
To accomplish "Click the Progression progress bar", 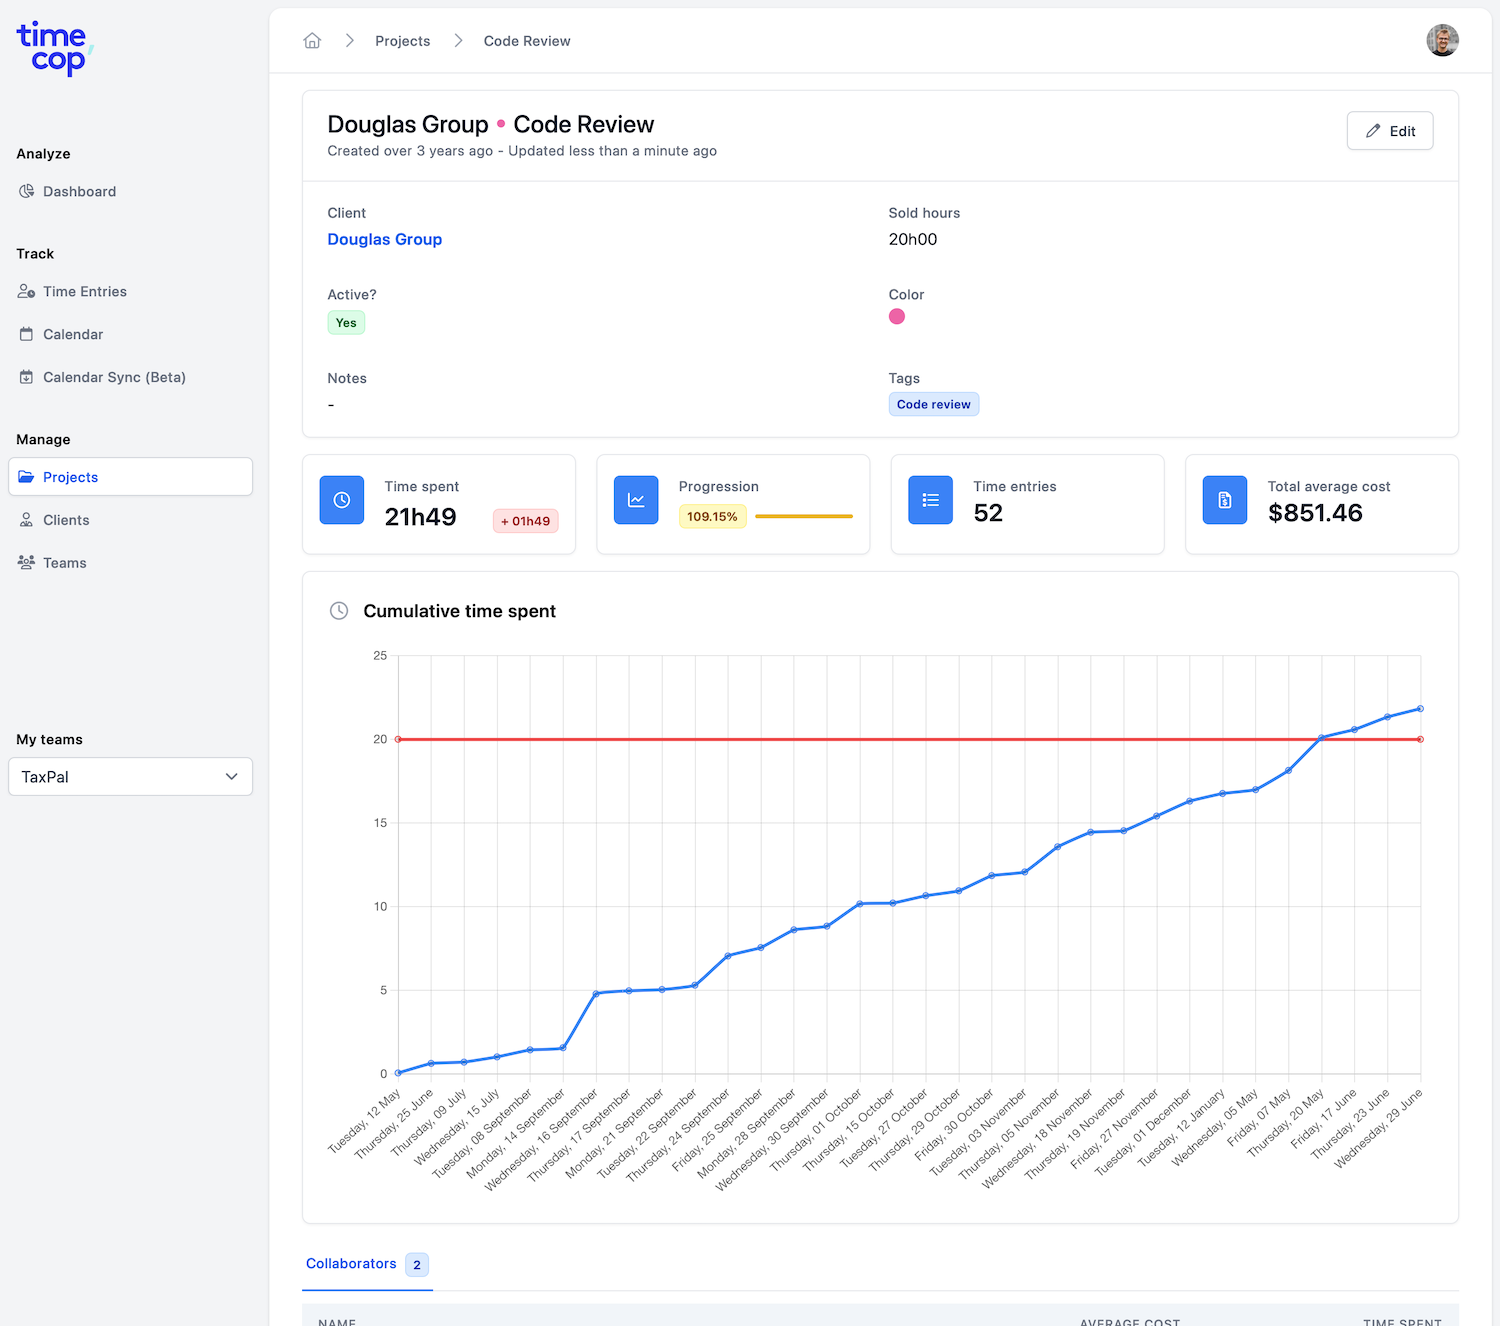I will coord(803,517).
